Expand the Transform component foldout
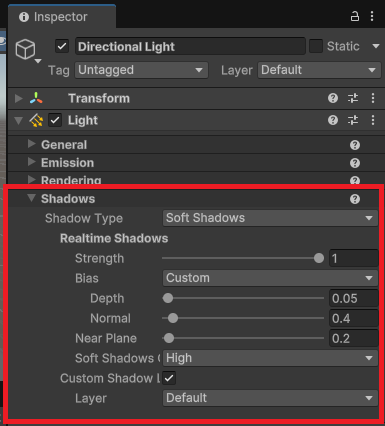 coord(19,98)
